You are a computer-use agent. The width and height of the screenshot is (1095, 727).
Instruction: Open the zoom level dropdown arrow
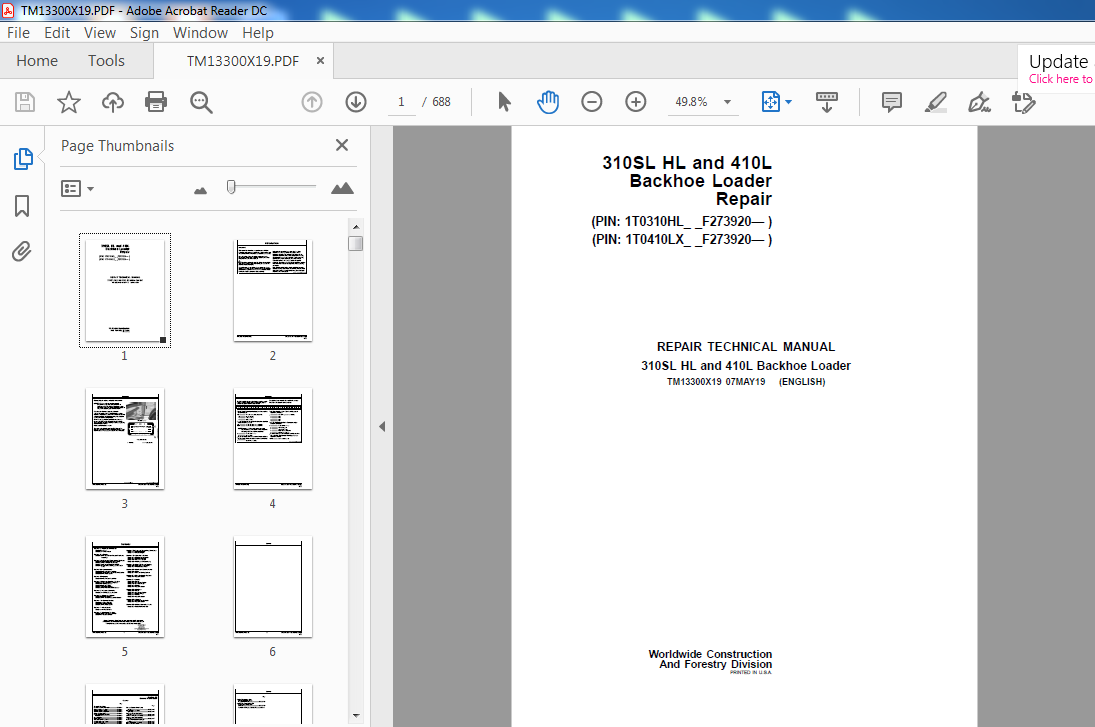pyautogui.click(x=727, y=102)
